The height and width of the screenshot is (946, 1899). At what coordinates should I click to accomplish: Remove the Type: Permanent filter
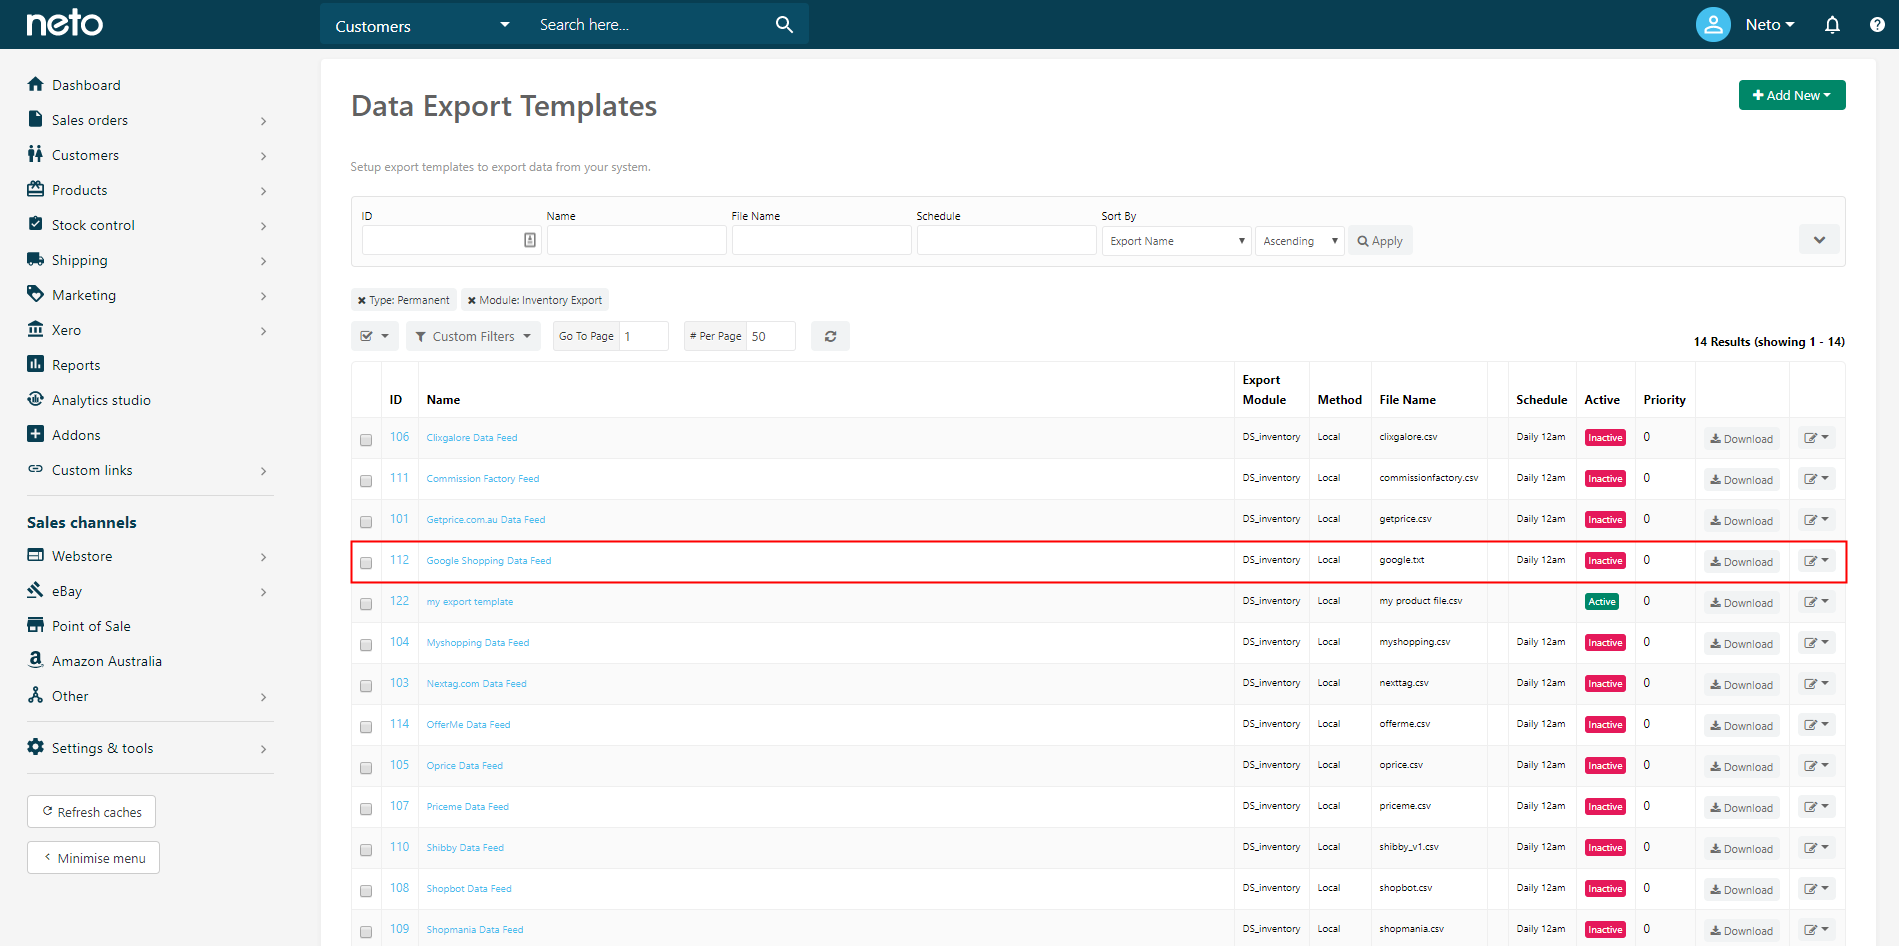(362, 300)
